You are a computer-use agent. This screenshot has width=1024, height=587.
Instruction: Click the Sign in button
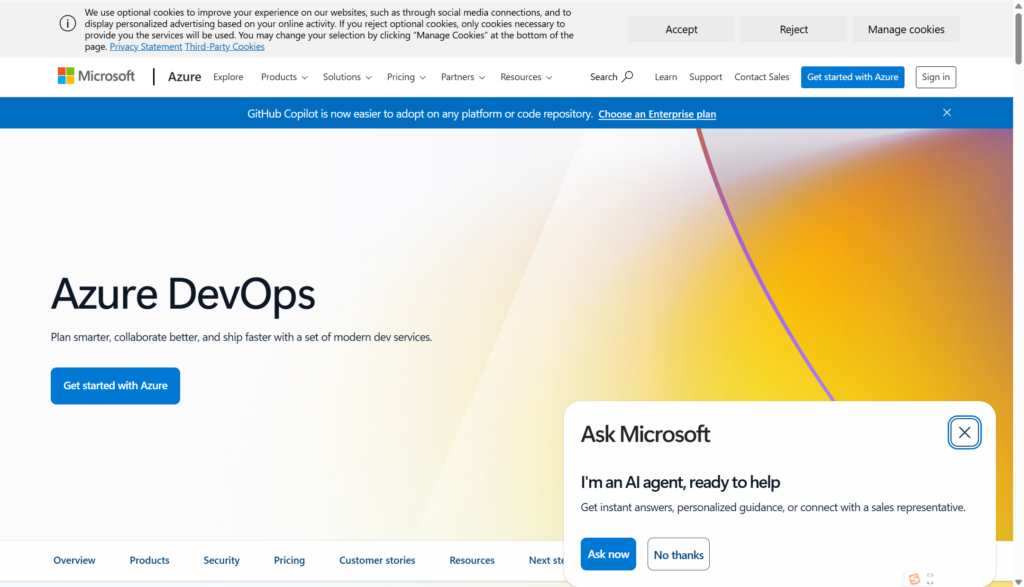[x=935, y=77]
